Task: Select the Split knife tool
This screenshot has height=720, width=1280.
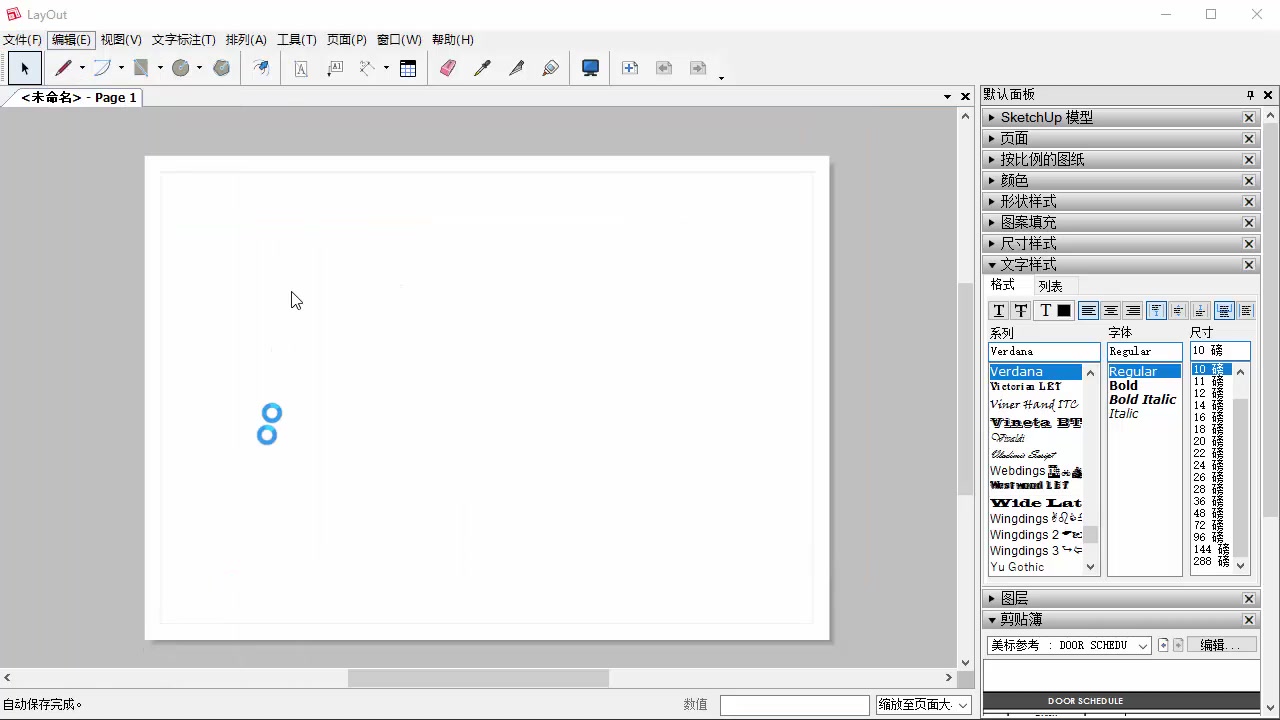Action: pos(516,68)
